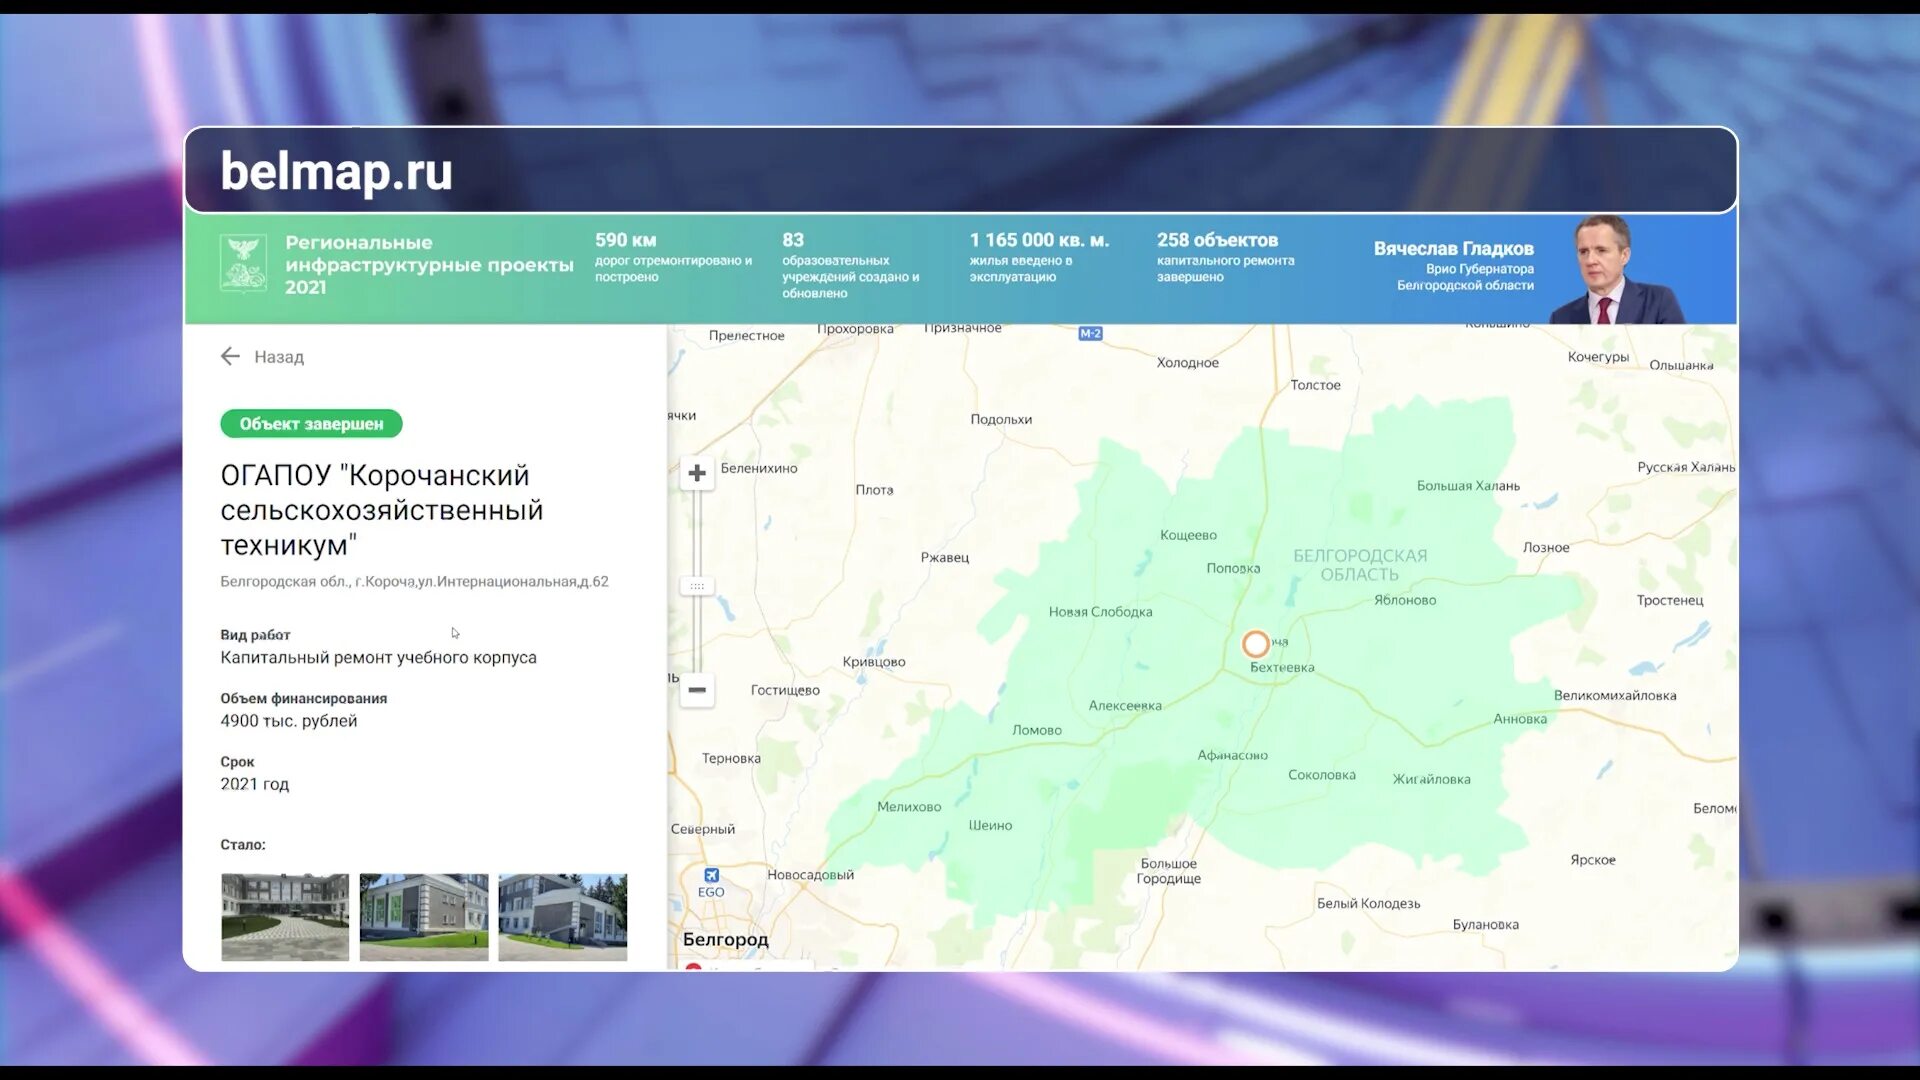Click the 'Вячеслав Гладков' name text

pyautogui.click(x=1453, y=249)
